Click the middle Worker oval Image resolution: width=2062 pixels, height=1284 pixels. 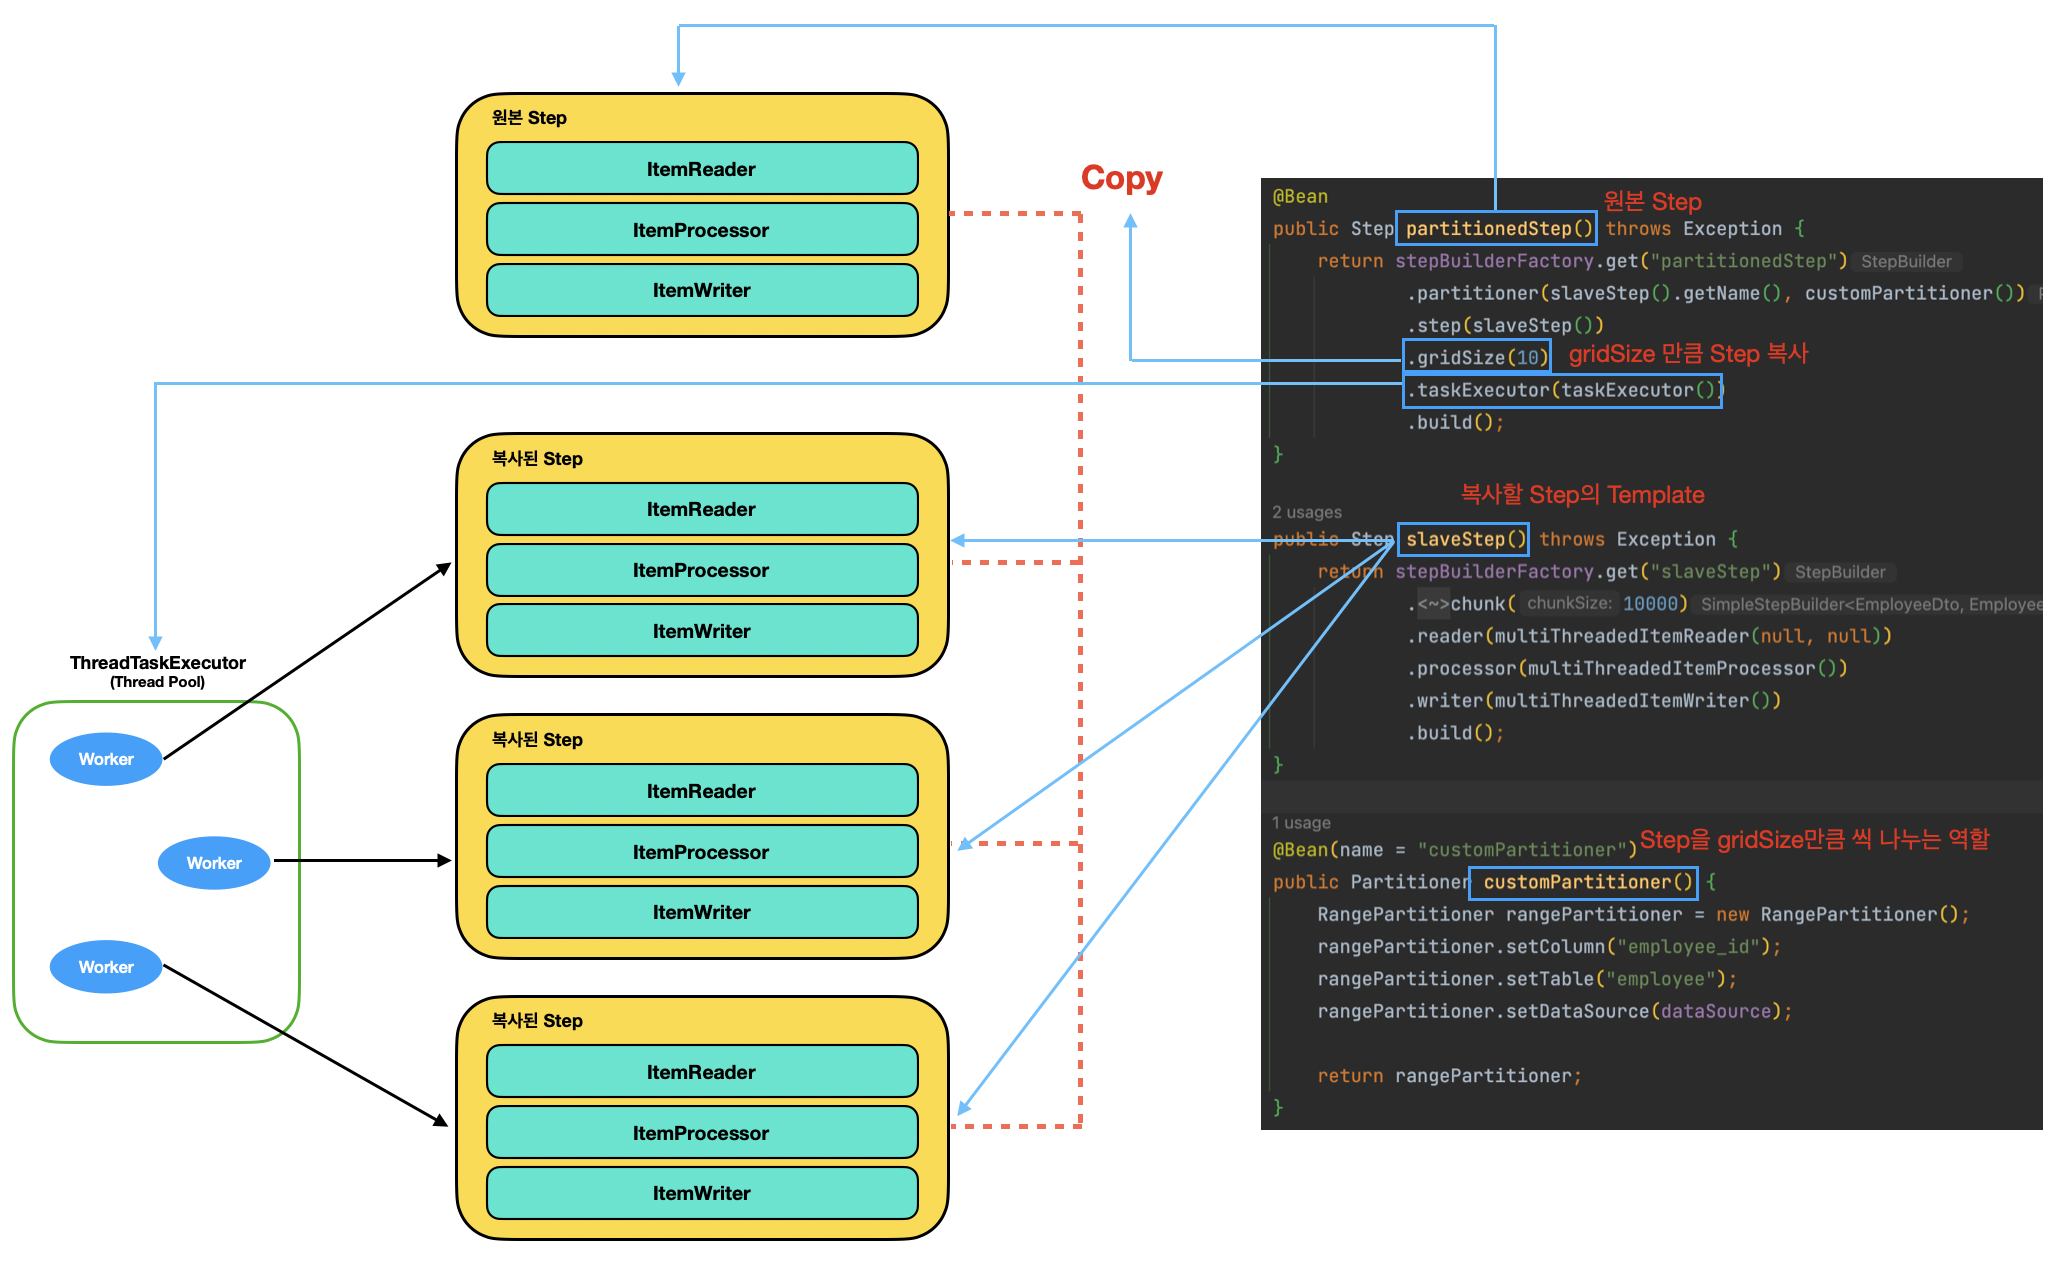point(214,863)
